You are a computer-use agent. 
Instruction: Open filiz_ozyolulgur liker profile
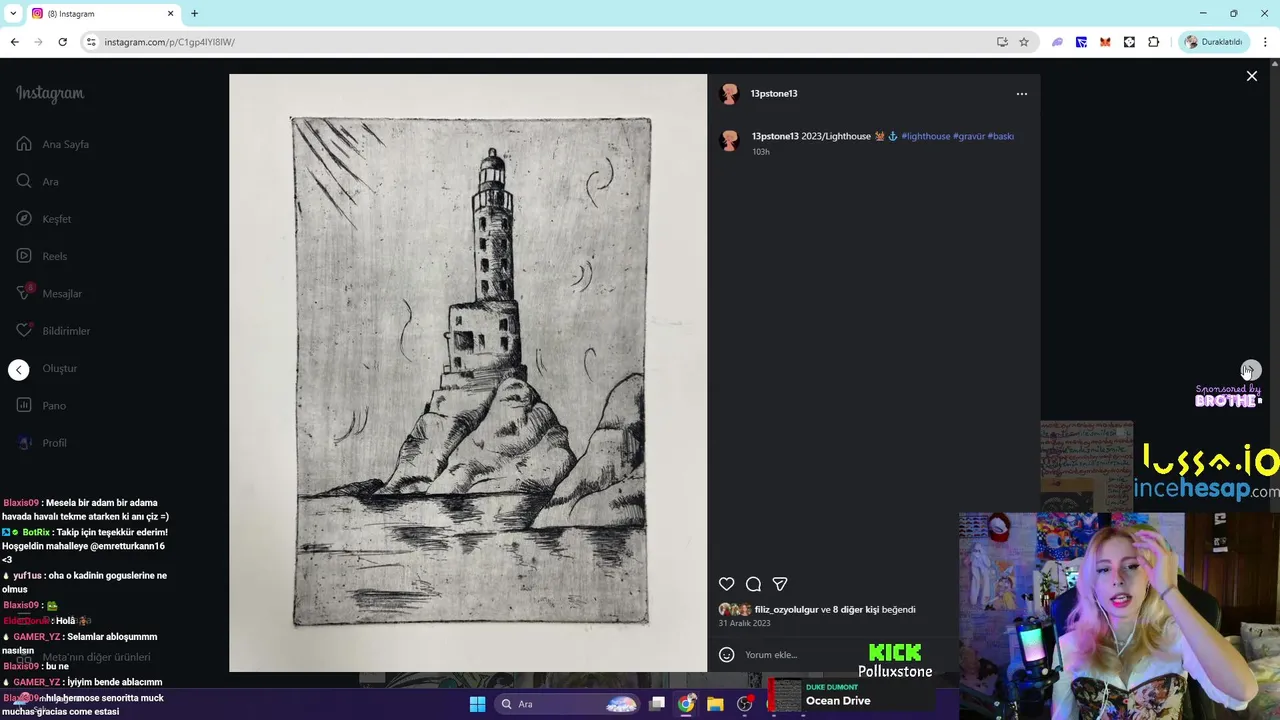(786, 610)
